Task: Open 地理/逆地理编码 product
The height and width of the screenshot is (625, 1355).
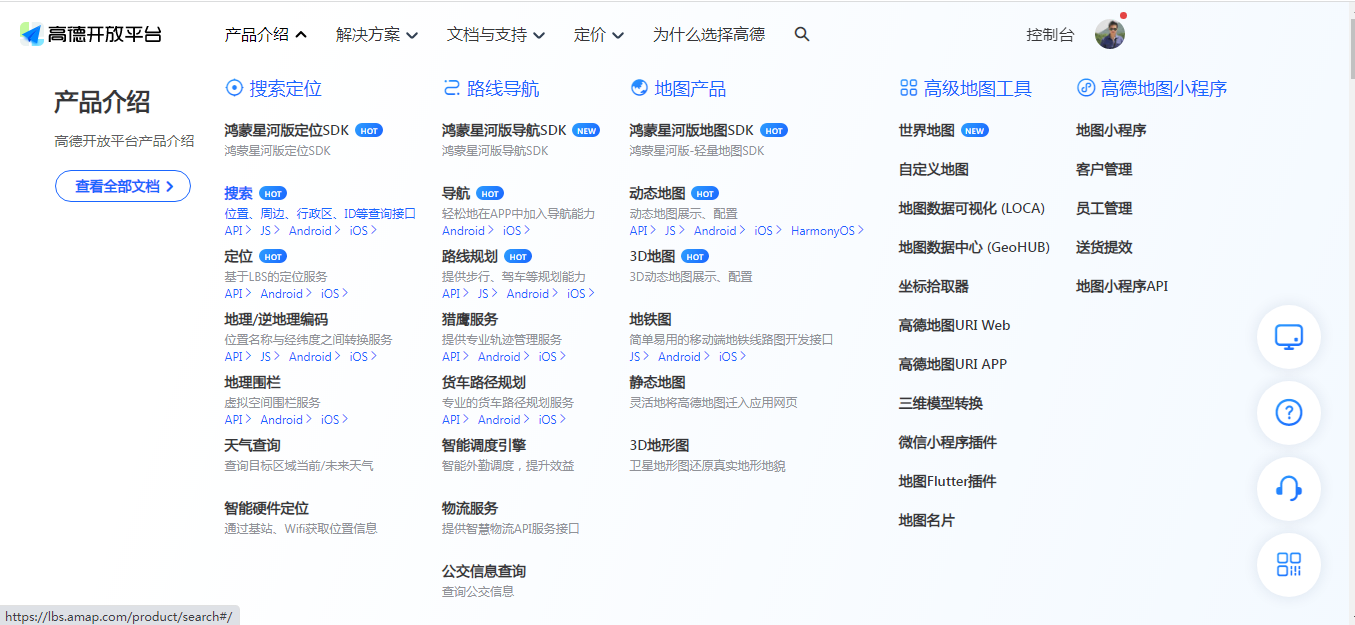Action: (x=276, y=319)
